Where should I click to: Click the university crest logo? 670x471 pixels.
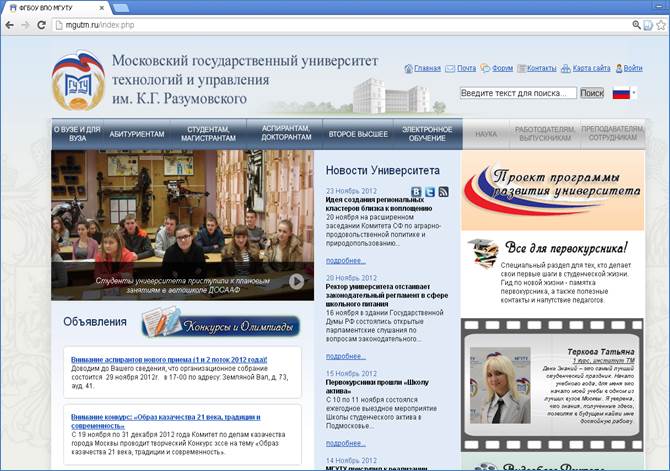coord(78,81)
